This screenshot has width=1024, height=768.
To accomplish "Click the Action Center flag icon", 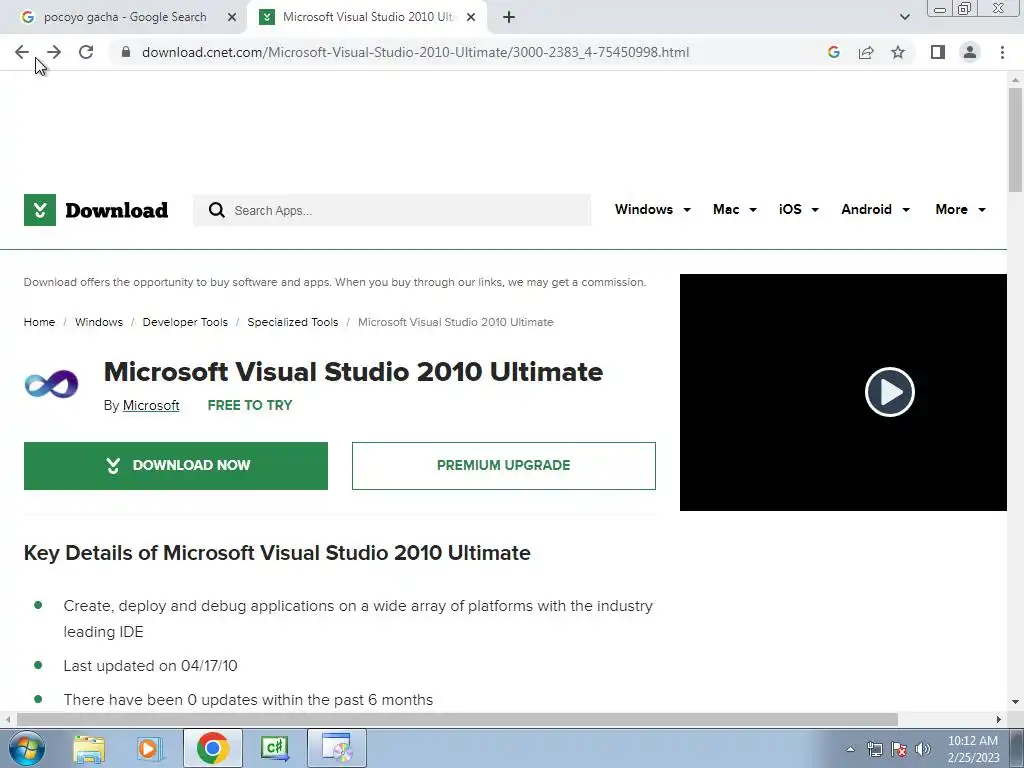I will click(899, 749).
